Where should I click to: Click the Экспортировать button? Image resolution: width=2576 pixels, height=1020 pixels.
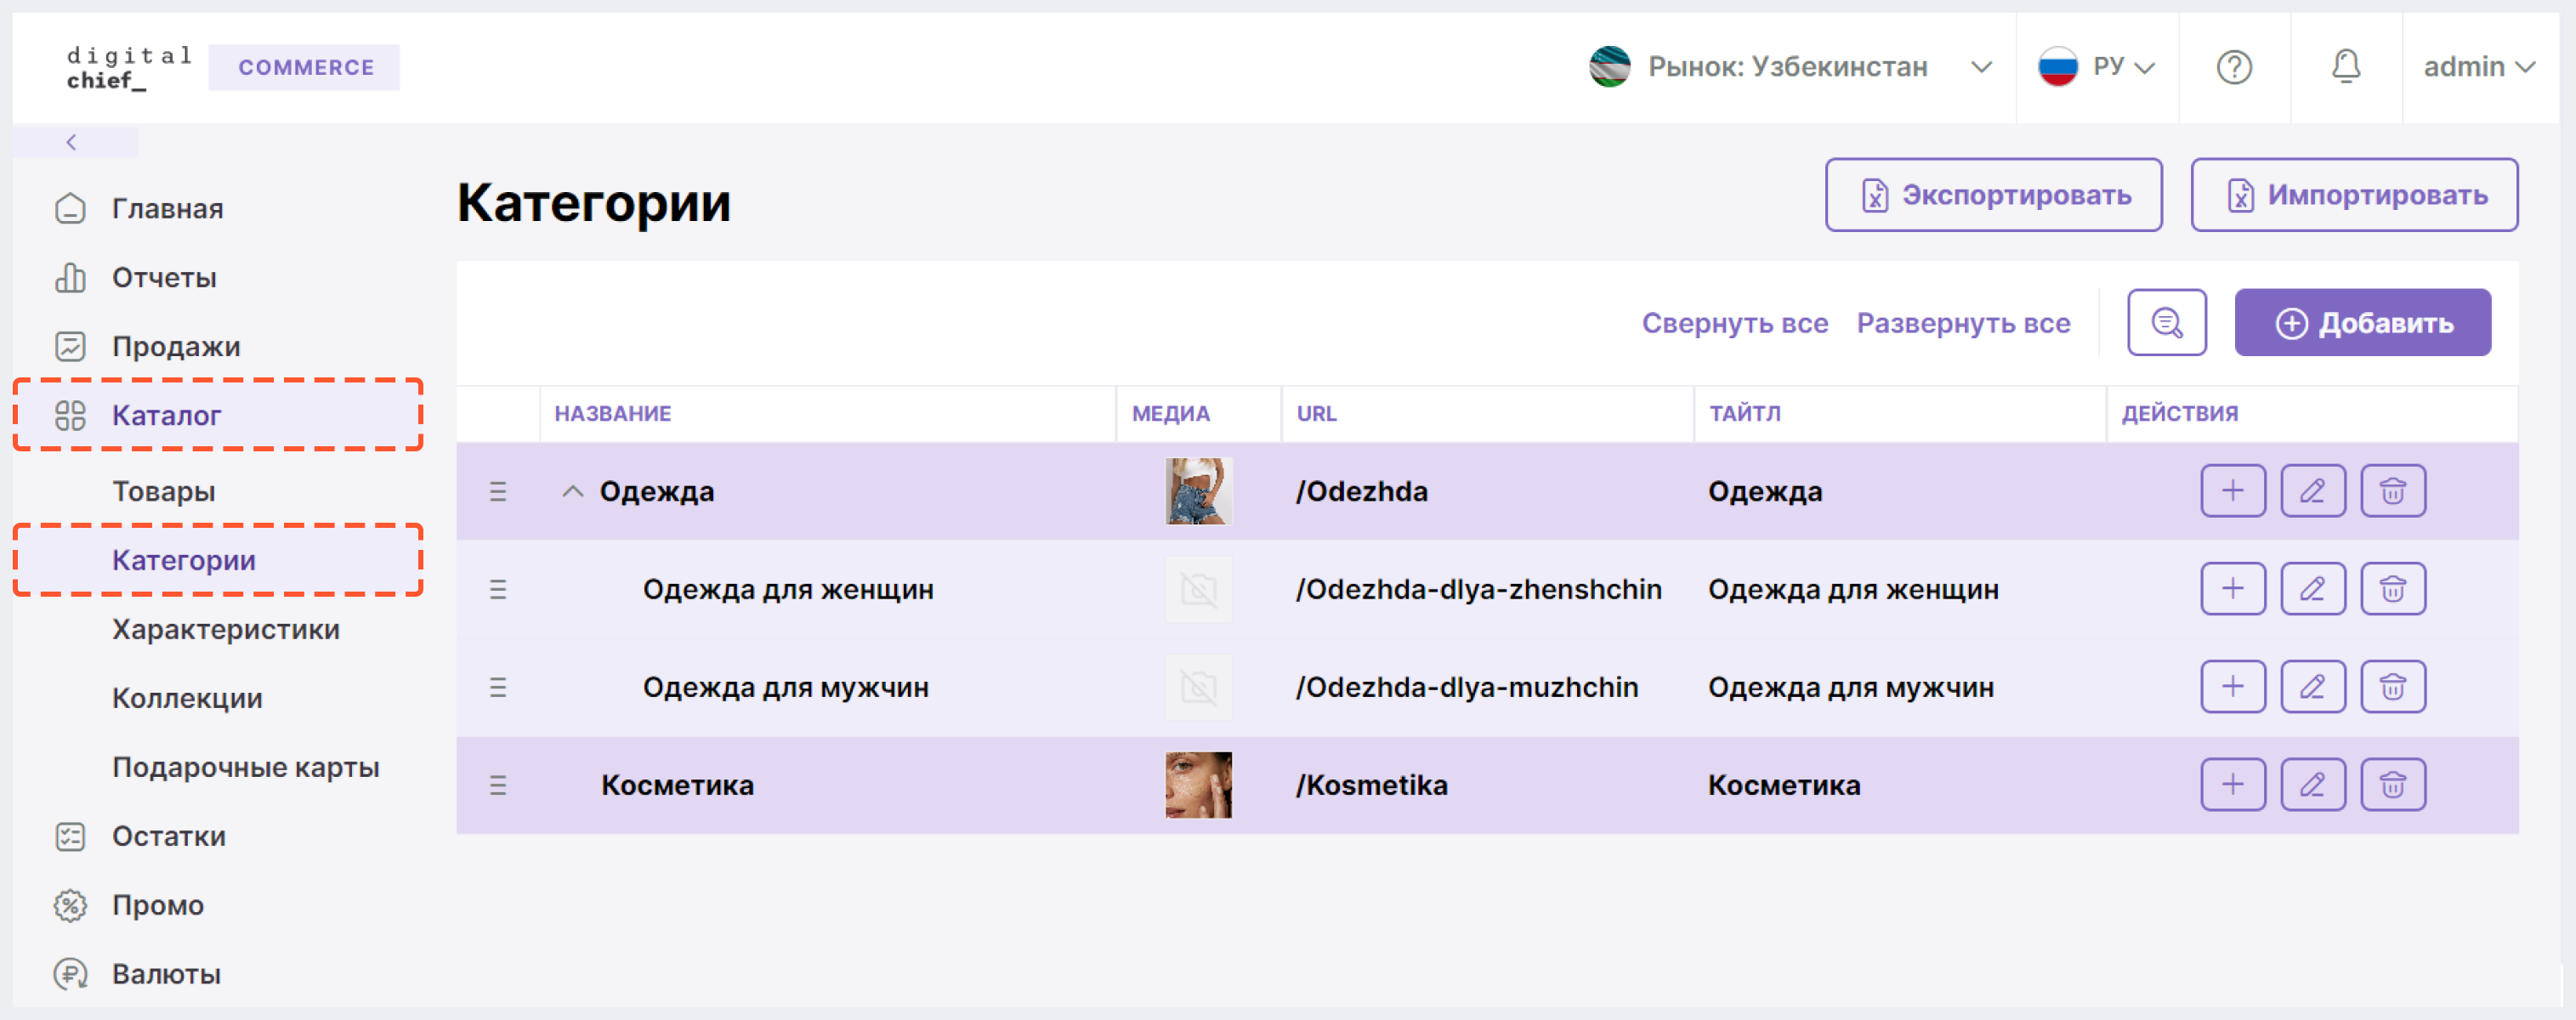[1993, 195]
